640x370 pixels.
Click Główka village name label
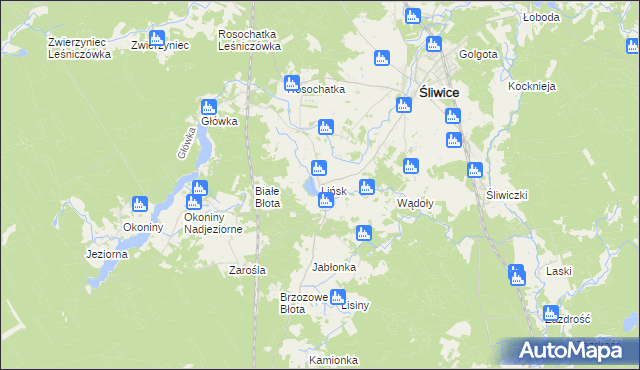click(x=219, y=121)
